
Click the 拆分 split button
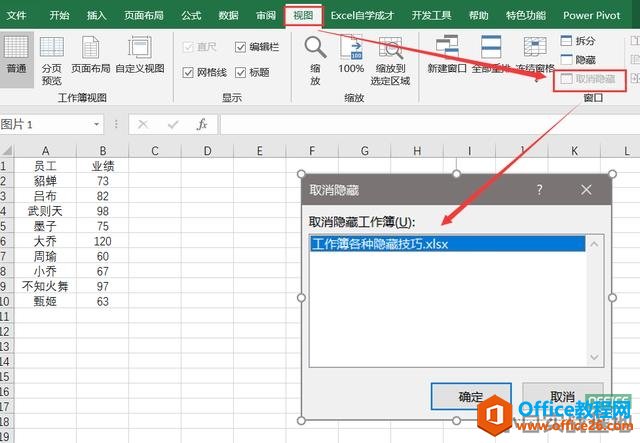point(578,40)
